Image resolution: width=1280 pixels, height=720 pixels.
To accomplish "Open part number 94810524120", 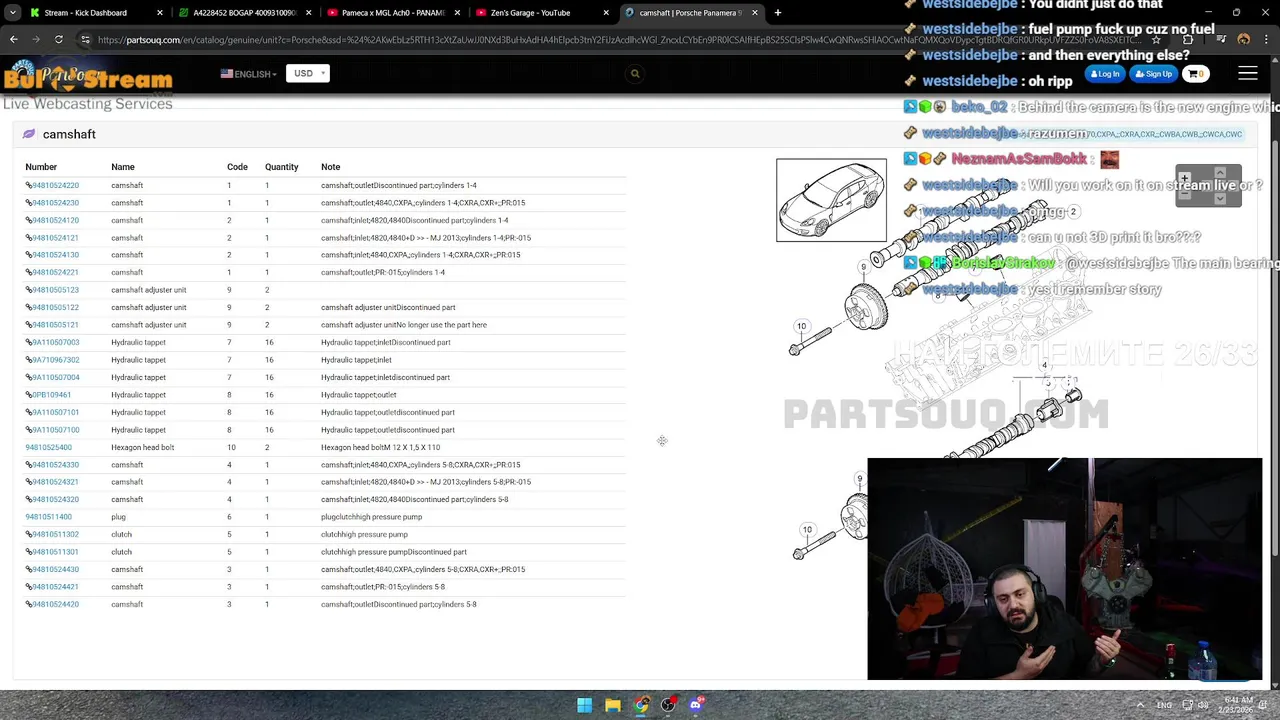I will coord(55,220).
